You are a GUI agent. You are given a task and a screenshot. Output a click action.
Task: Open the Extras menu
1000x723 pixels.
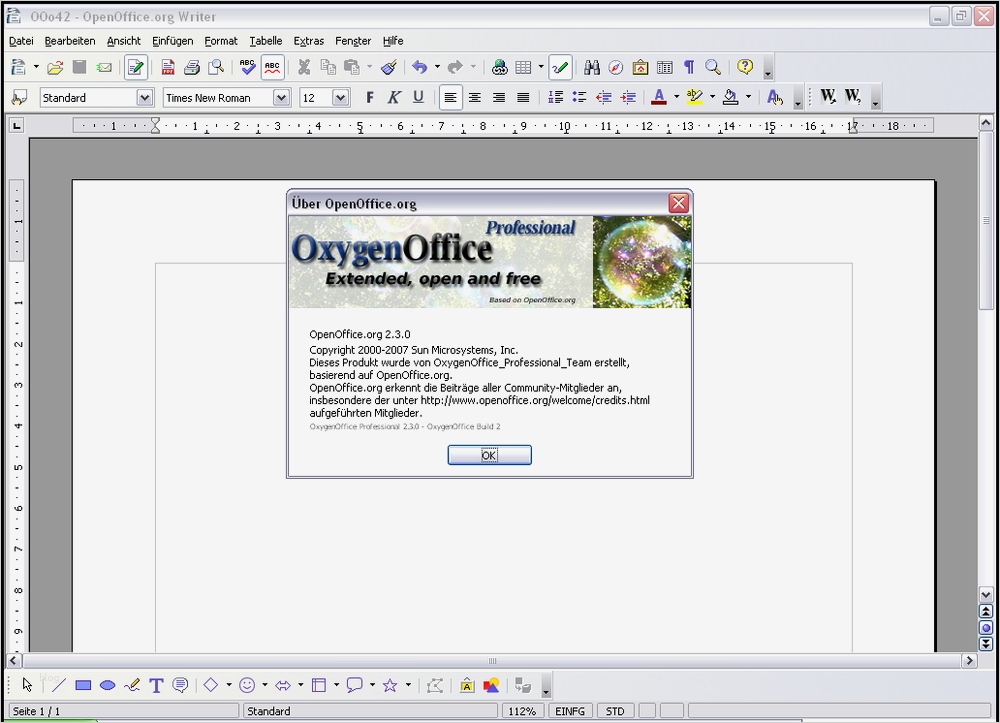(309, 41)
